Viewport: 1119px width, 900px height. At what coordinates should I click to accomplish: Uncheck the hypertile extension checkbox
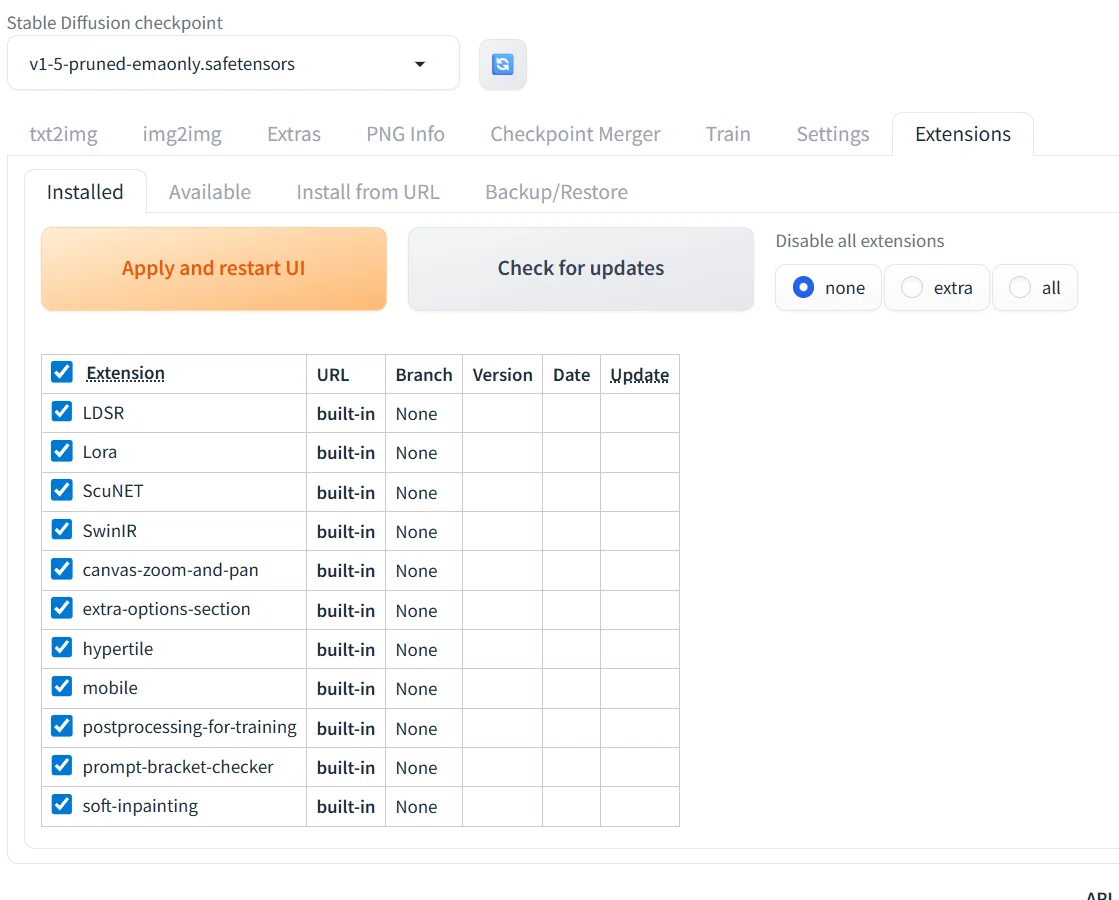[62, 647]
